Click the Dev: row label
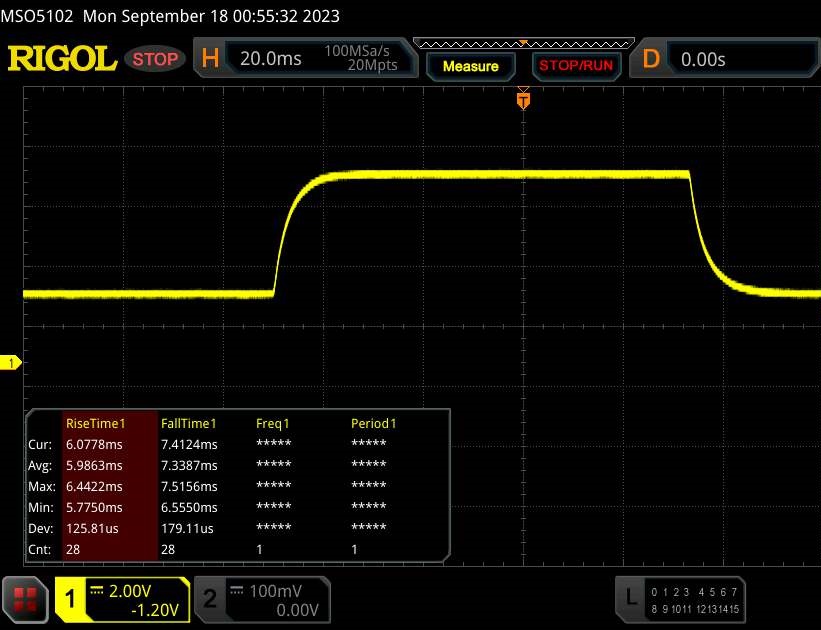Viewport: 821px width, 630px height. click(41, 528)
